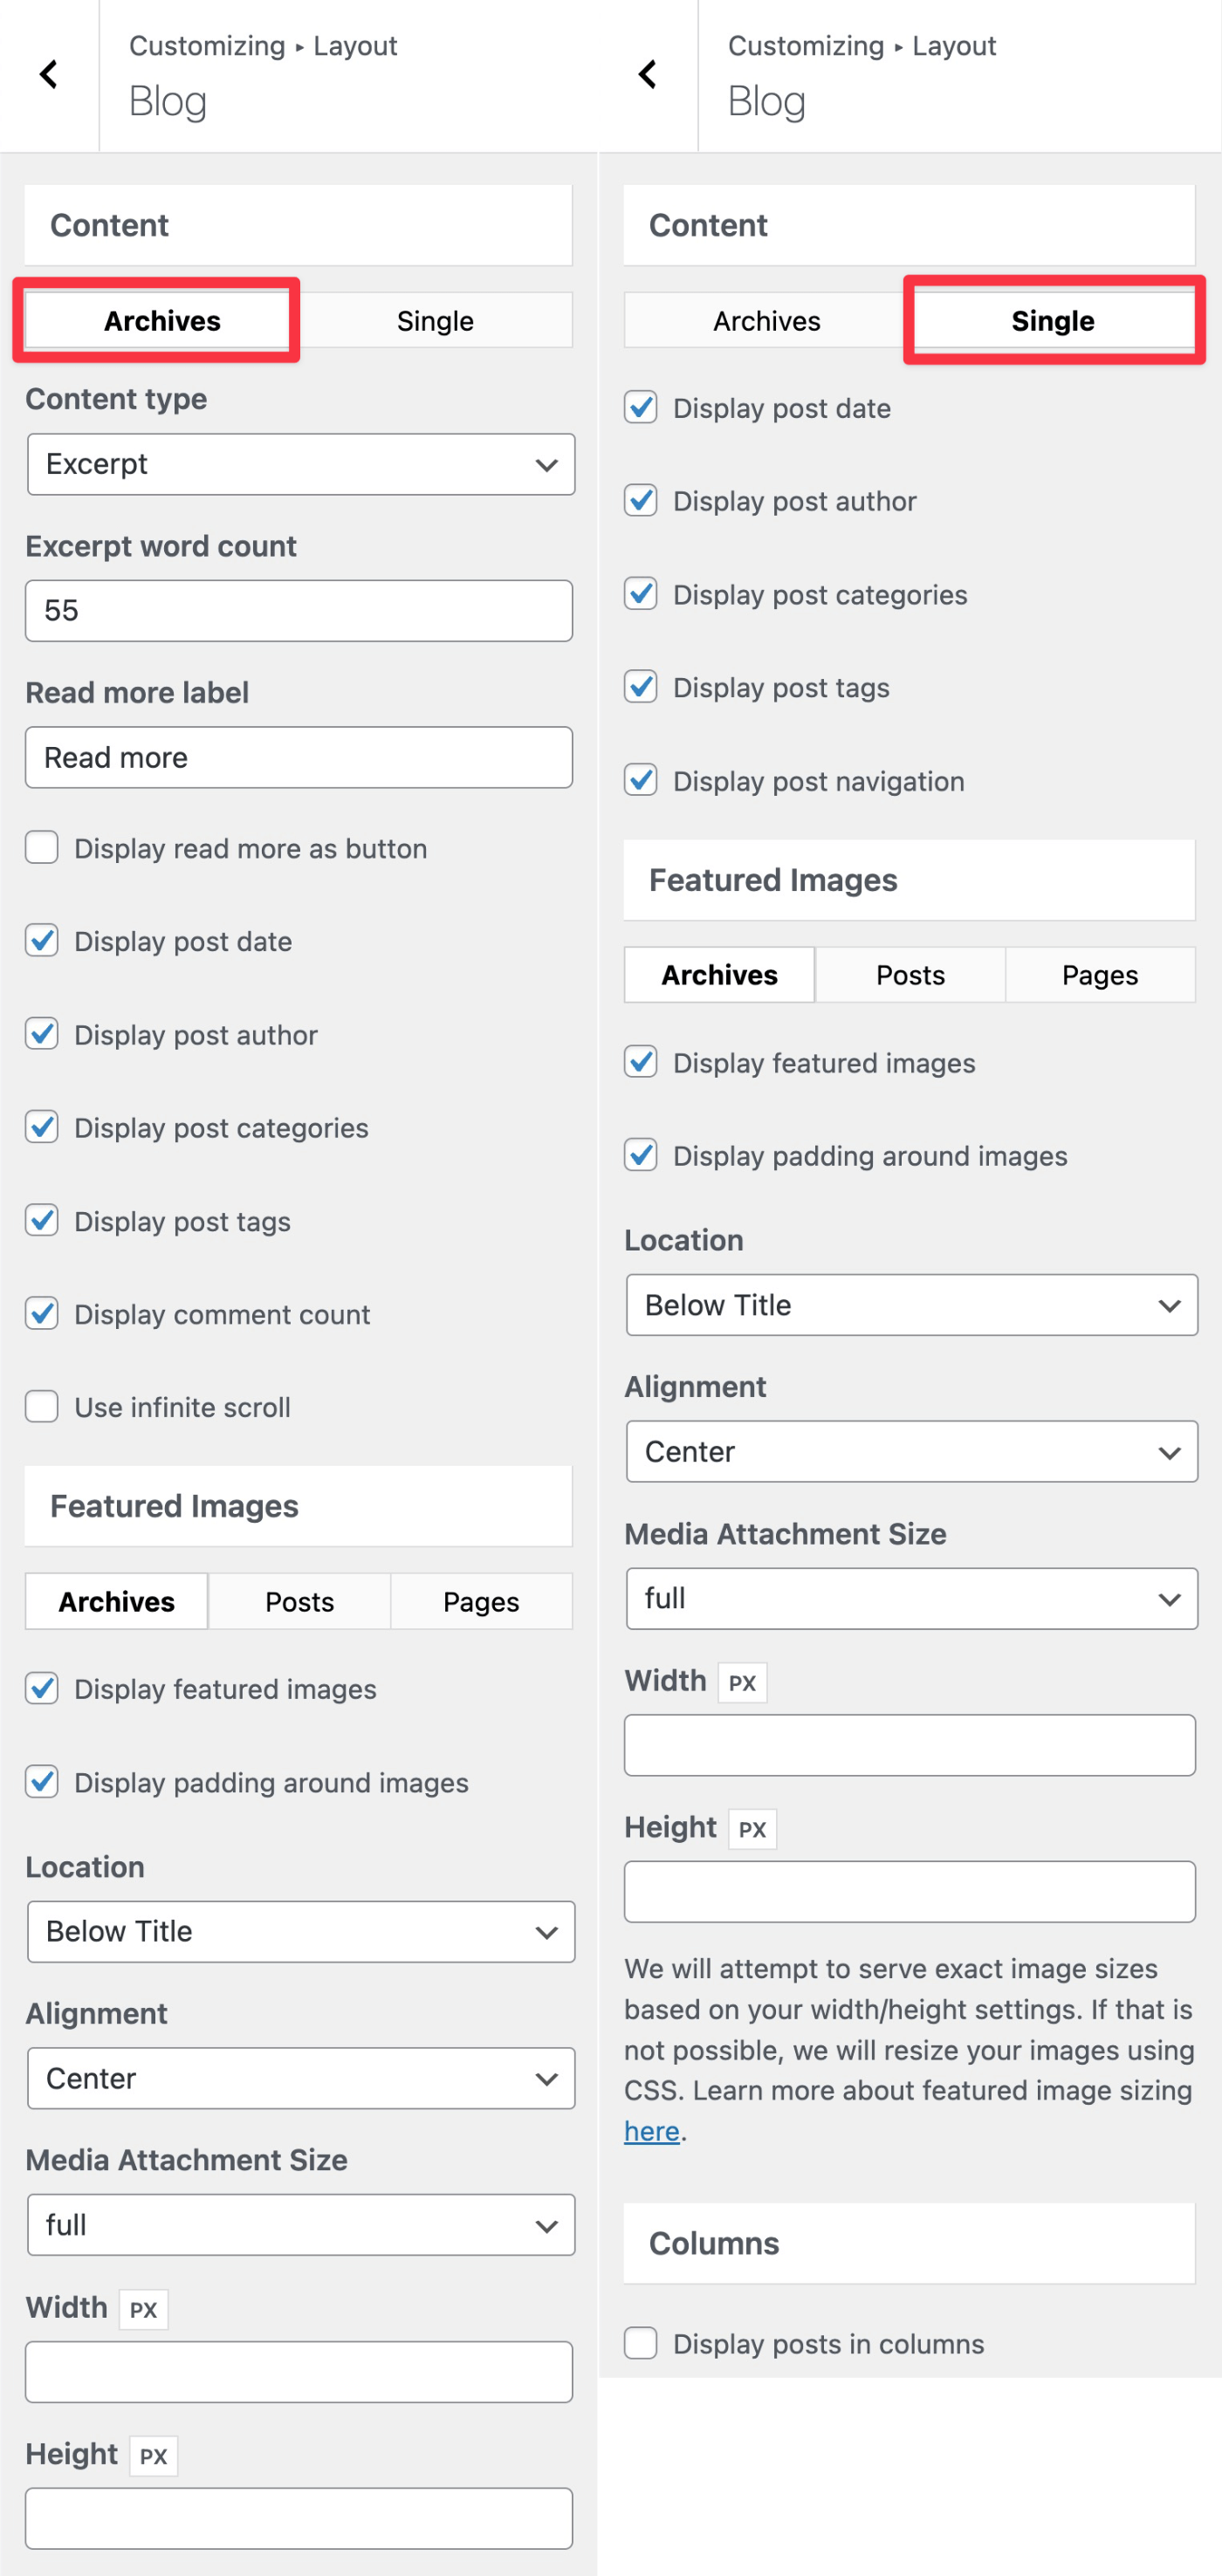
Task: Open the left panel Location dropdown
Action: (x=301, y=1932)
